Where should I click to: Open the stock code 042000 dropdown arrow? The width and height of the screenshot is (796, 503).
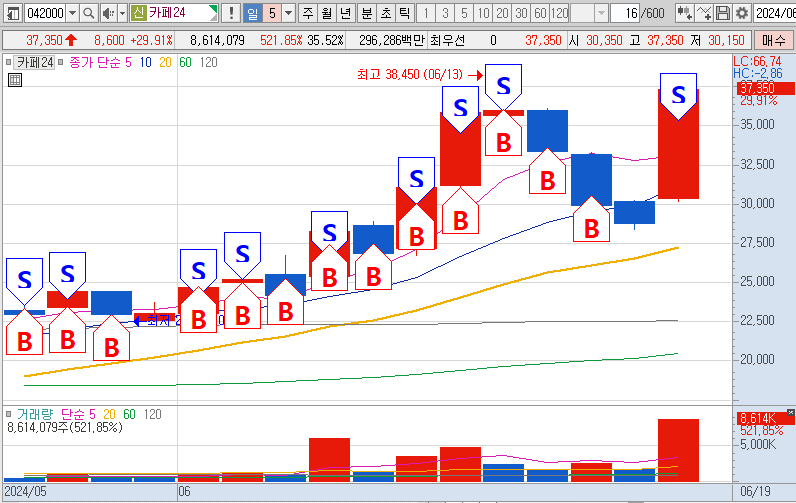coord(73,13)
